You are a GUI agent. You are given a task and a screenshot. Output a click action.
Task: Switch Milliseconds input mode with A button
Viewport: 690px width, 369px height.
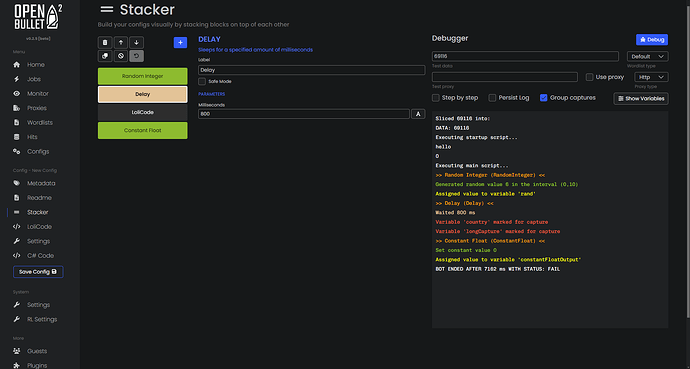[418, 114]
